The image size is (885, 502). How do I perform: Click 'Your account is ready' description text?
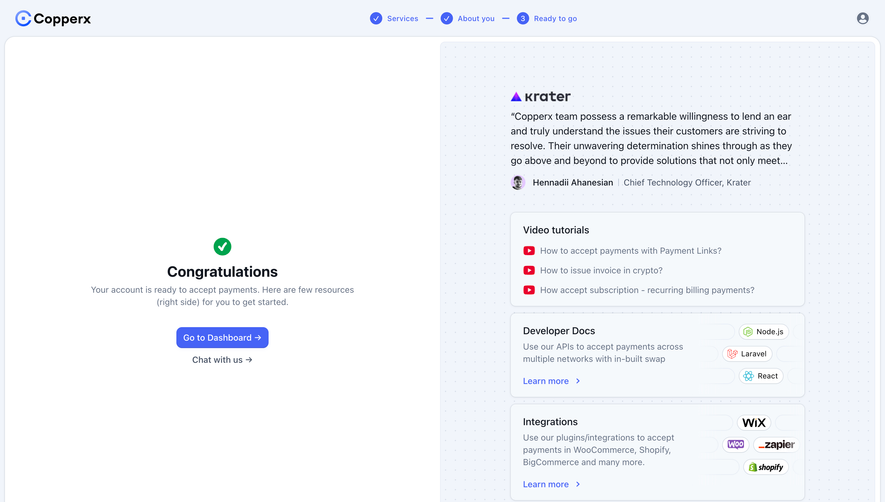tap(222, 296)
